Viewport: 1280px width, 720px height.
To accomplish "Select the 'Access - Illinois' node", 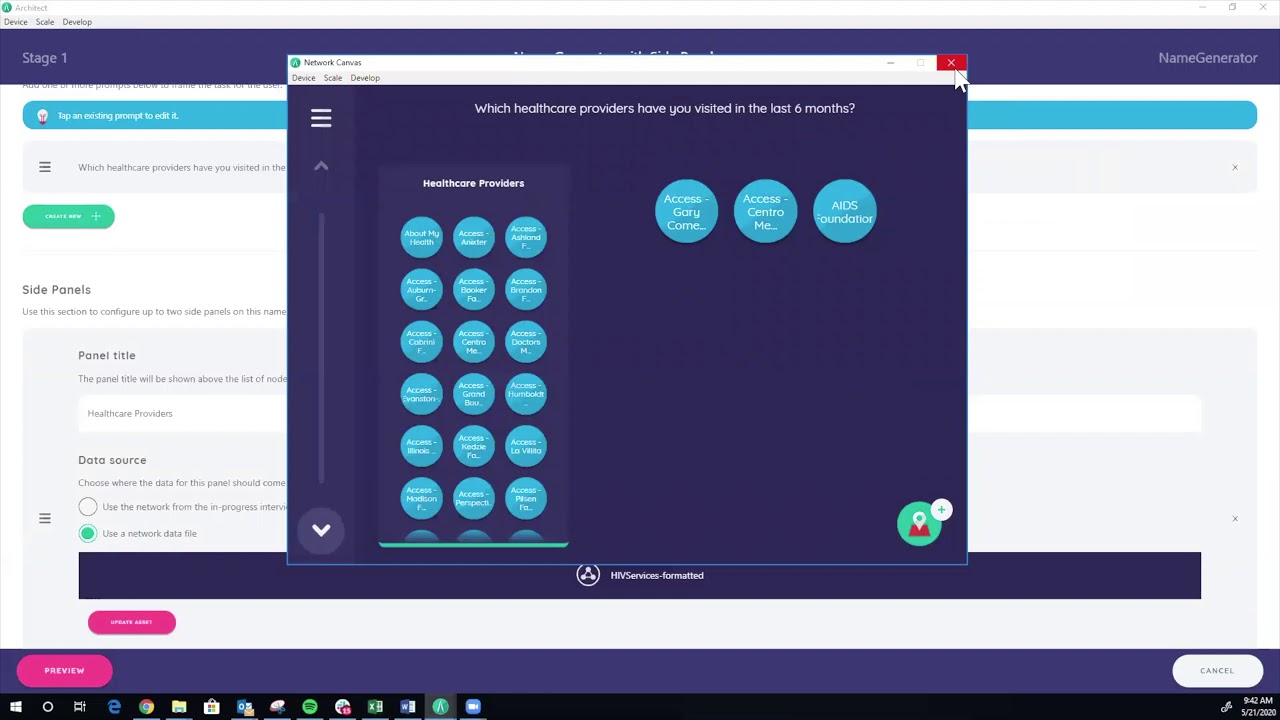I will pyautogui.click(x=421, y=446).
